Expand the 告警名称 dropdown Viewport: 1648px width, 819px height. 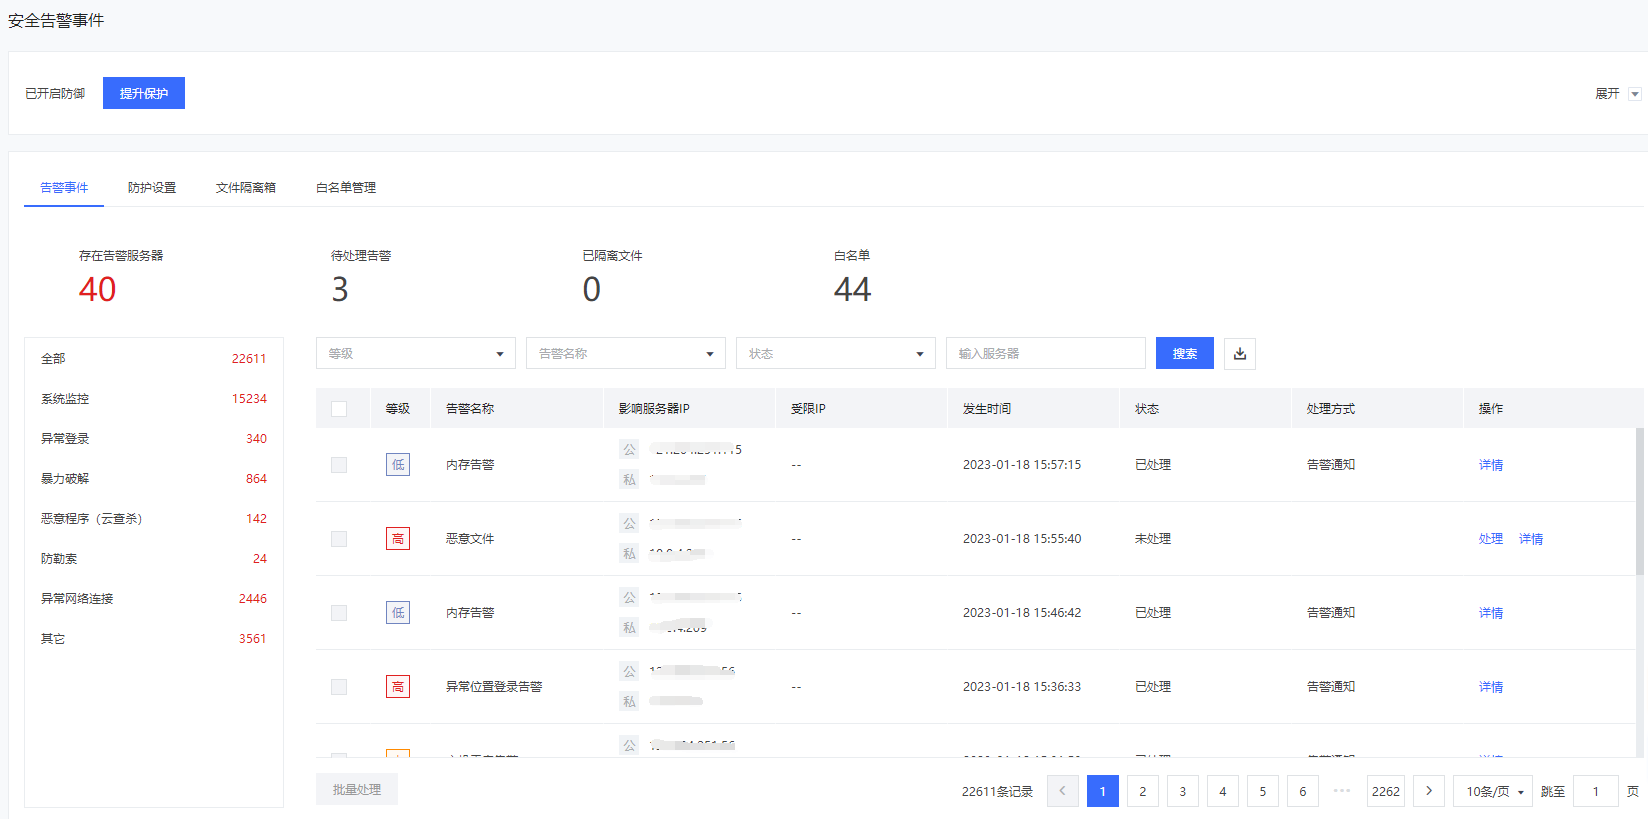[x=625, y=353]
